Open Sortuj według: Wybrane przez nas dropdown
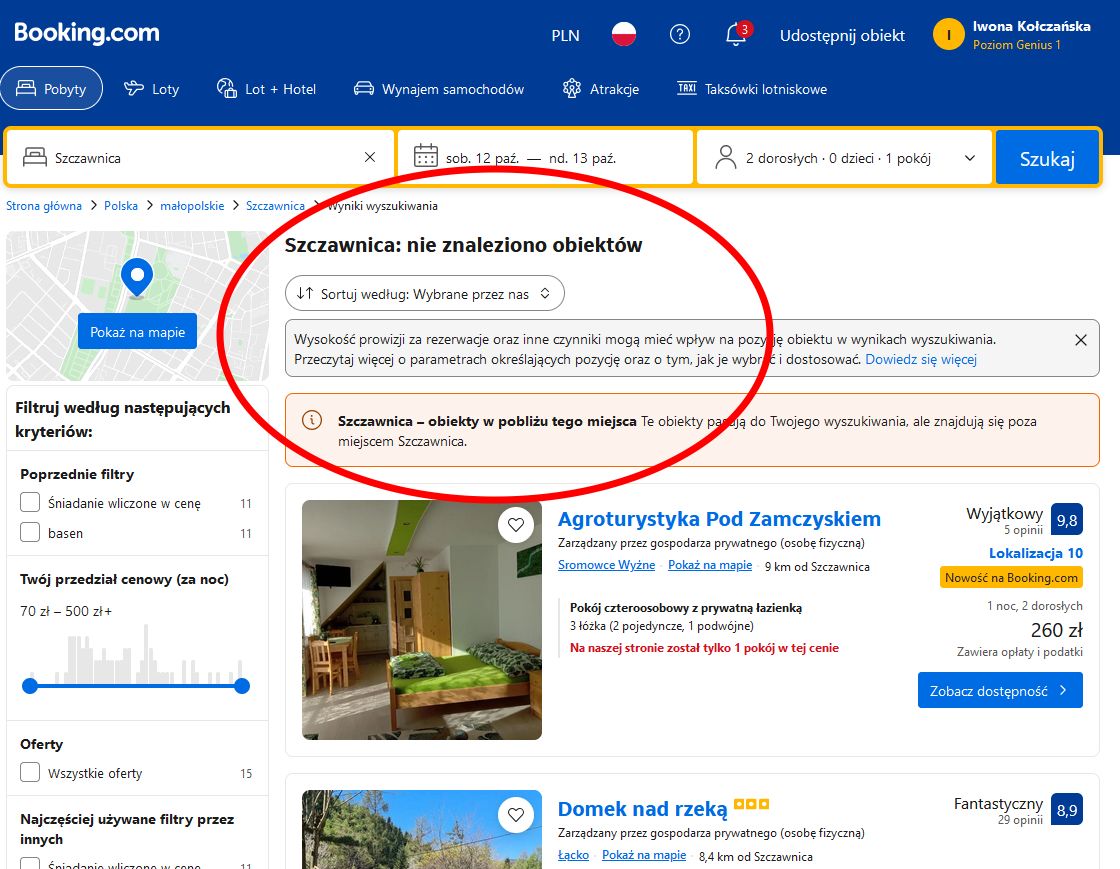This screenshot has height=869, width=1120. (424, 293)
